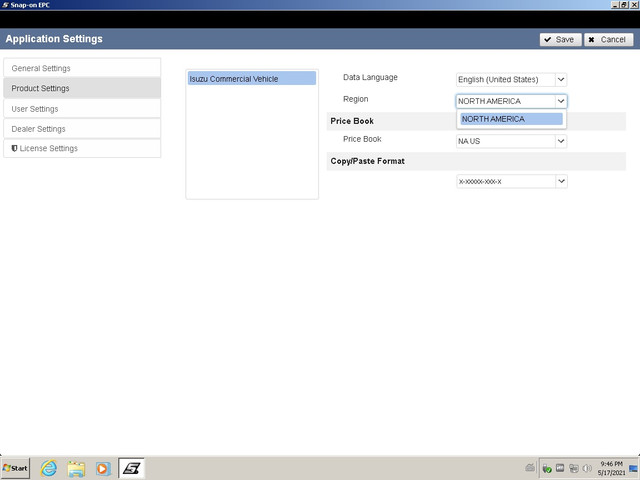
Task: Select Isuzu Commercial Vehicle in product list
Action: pos(252,78)
